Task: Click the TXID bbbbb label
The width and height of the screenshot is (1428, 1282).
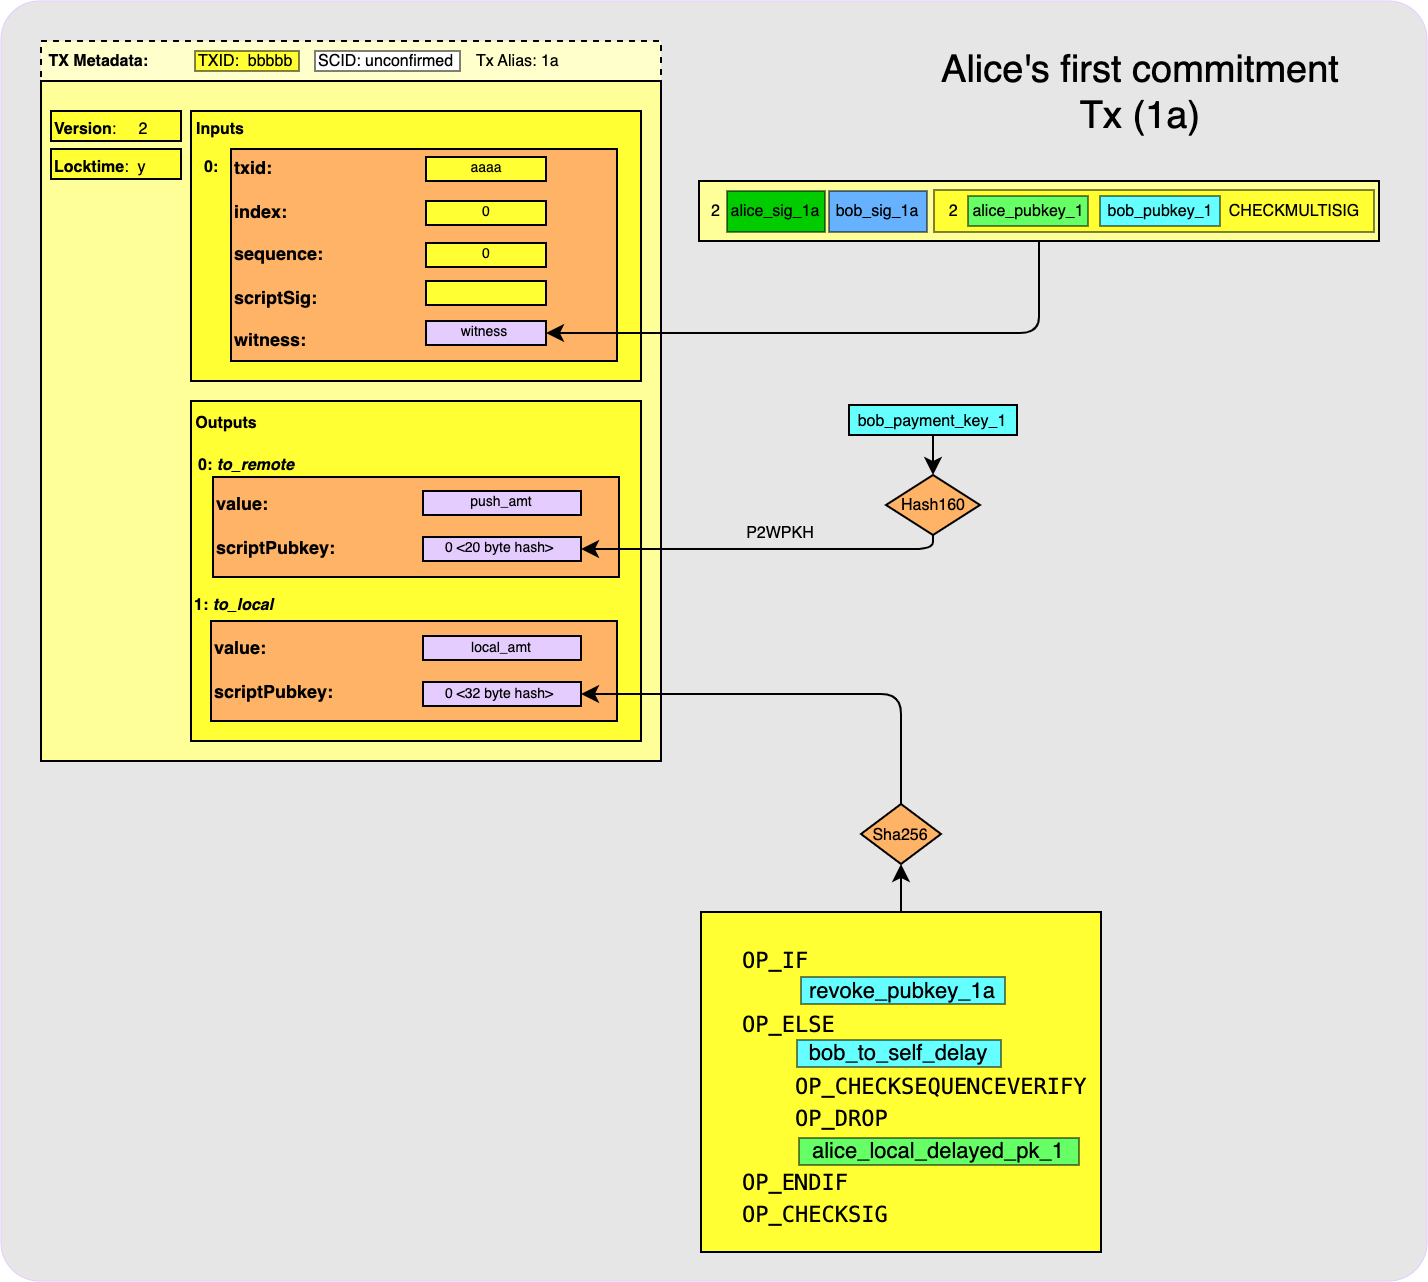Action: coord(246,61)
